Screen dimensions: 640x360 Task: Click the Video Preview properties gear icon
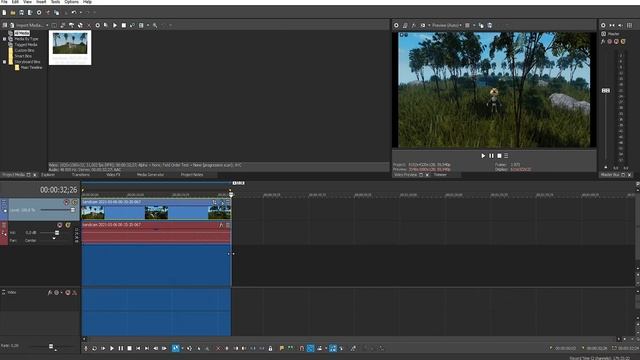point(396,25)
